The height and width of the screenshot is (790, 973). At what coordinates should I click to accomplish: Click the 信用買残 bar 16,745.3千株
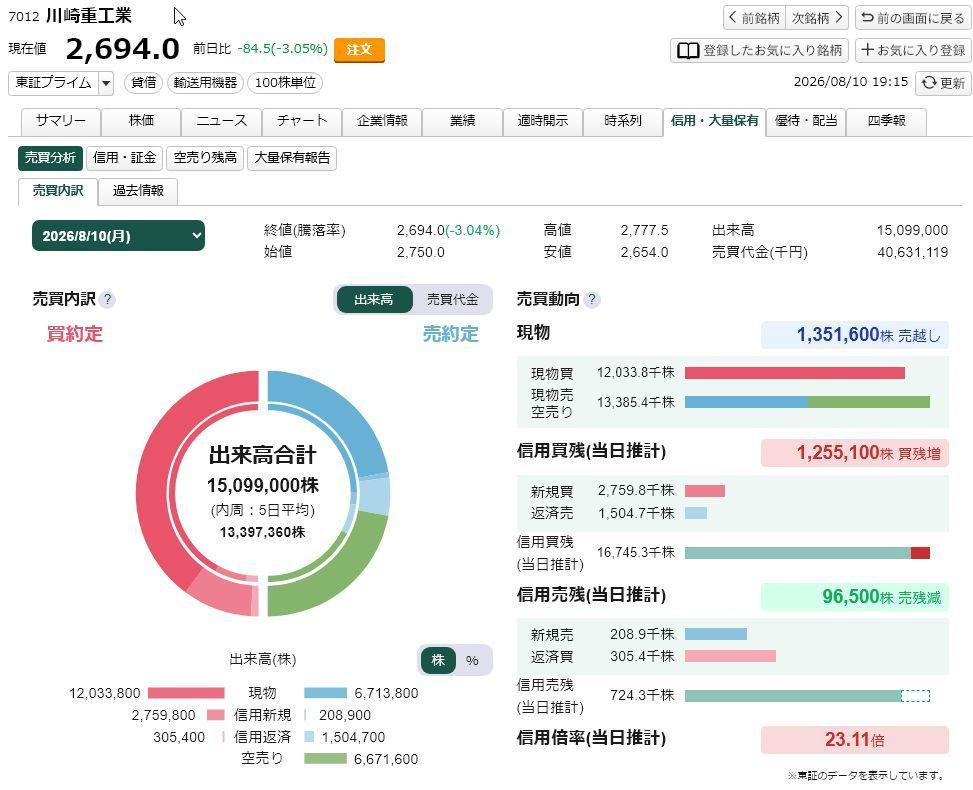[807, 553]
